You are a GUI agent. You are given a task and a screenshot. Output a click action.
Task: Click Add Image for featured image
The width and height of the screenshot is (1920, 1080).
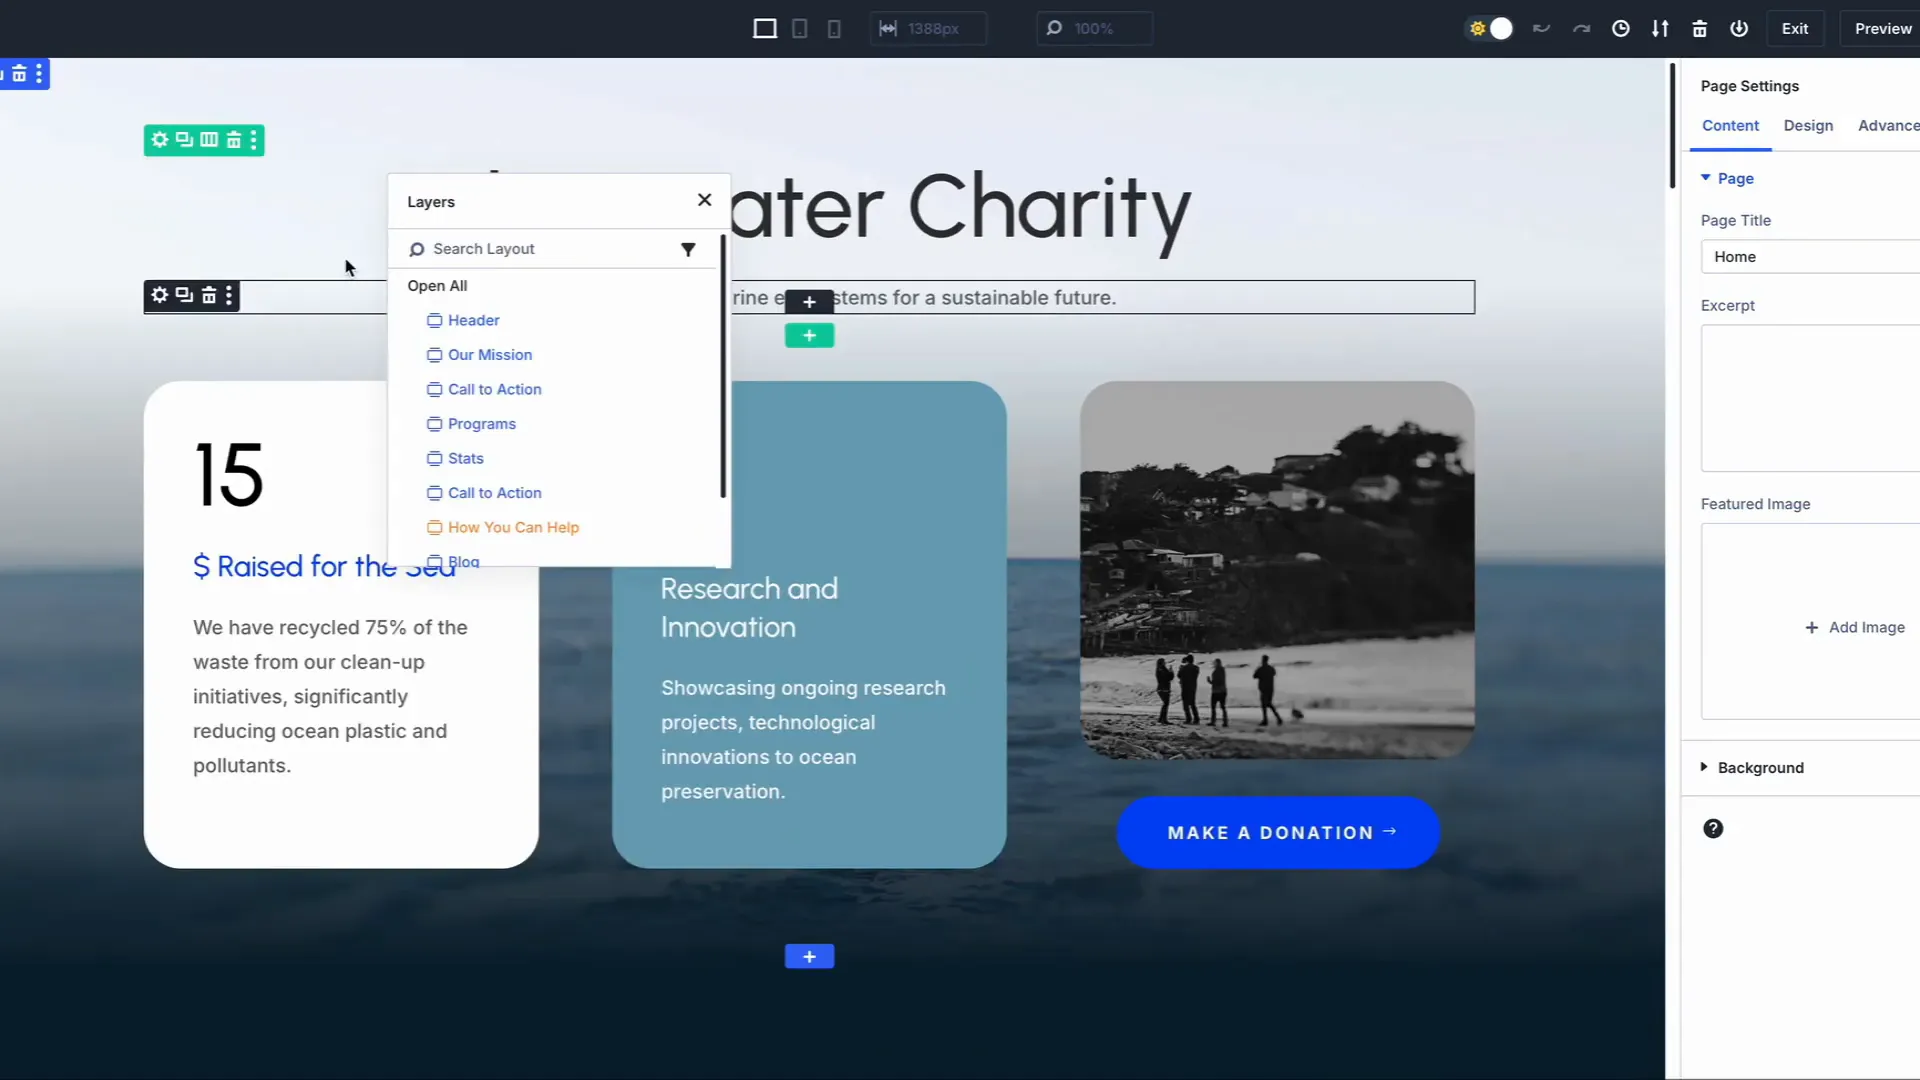click(x=1855, y=627)
